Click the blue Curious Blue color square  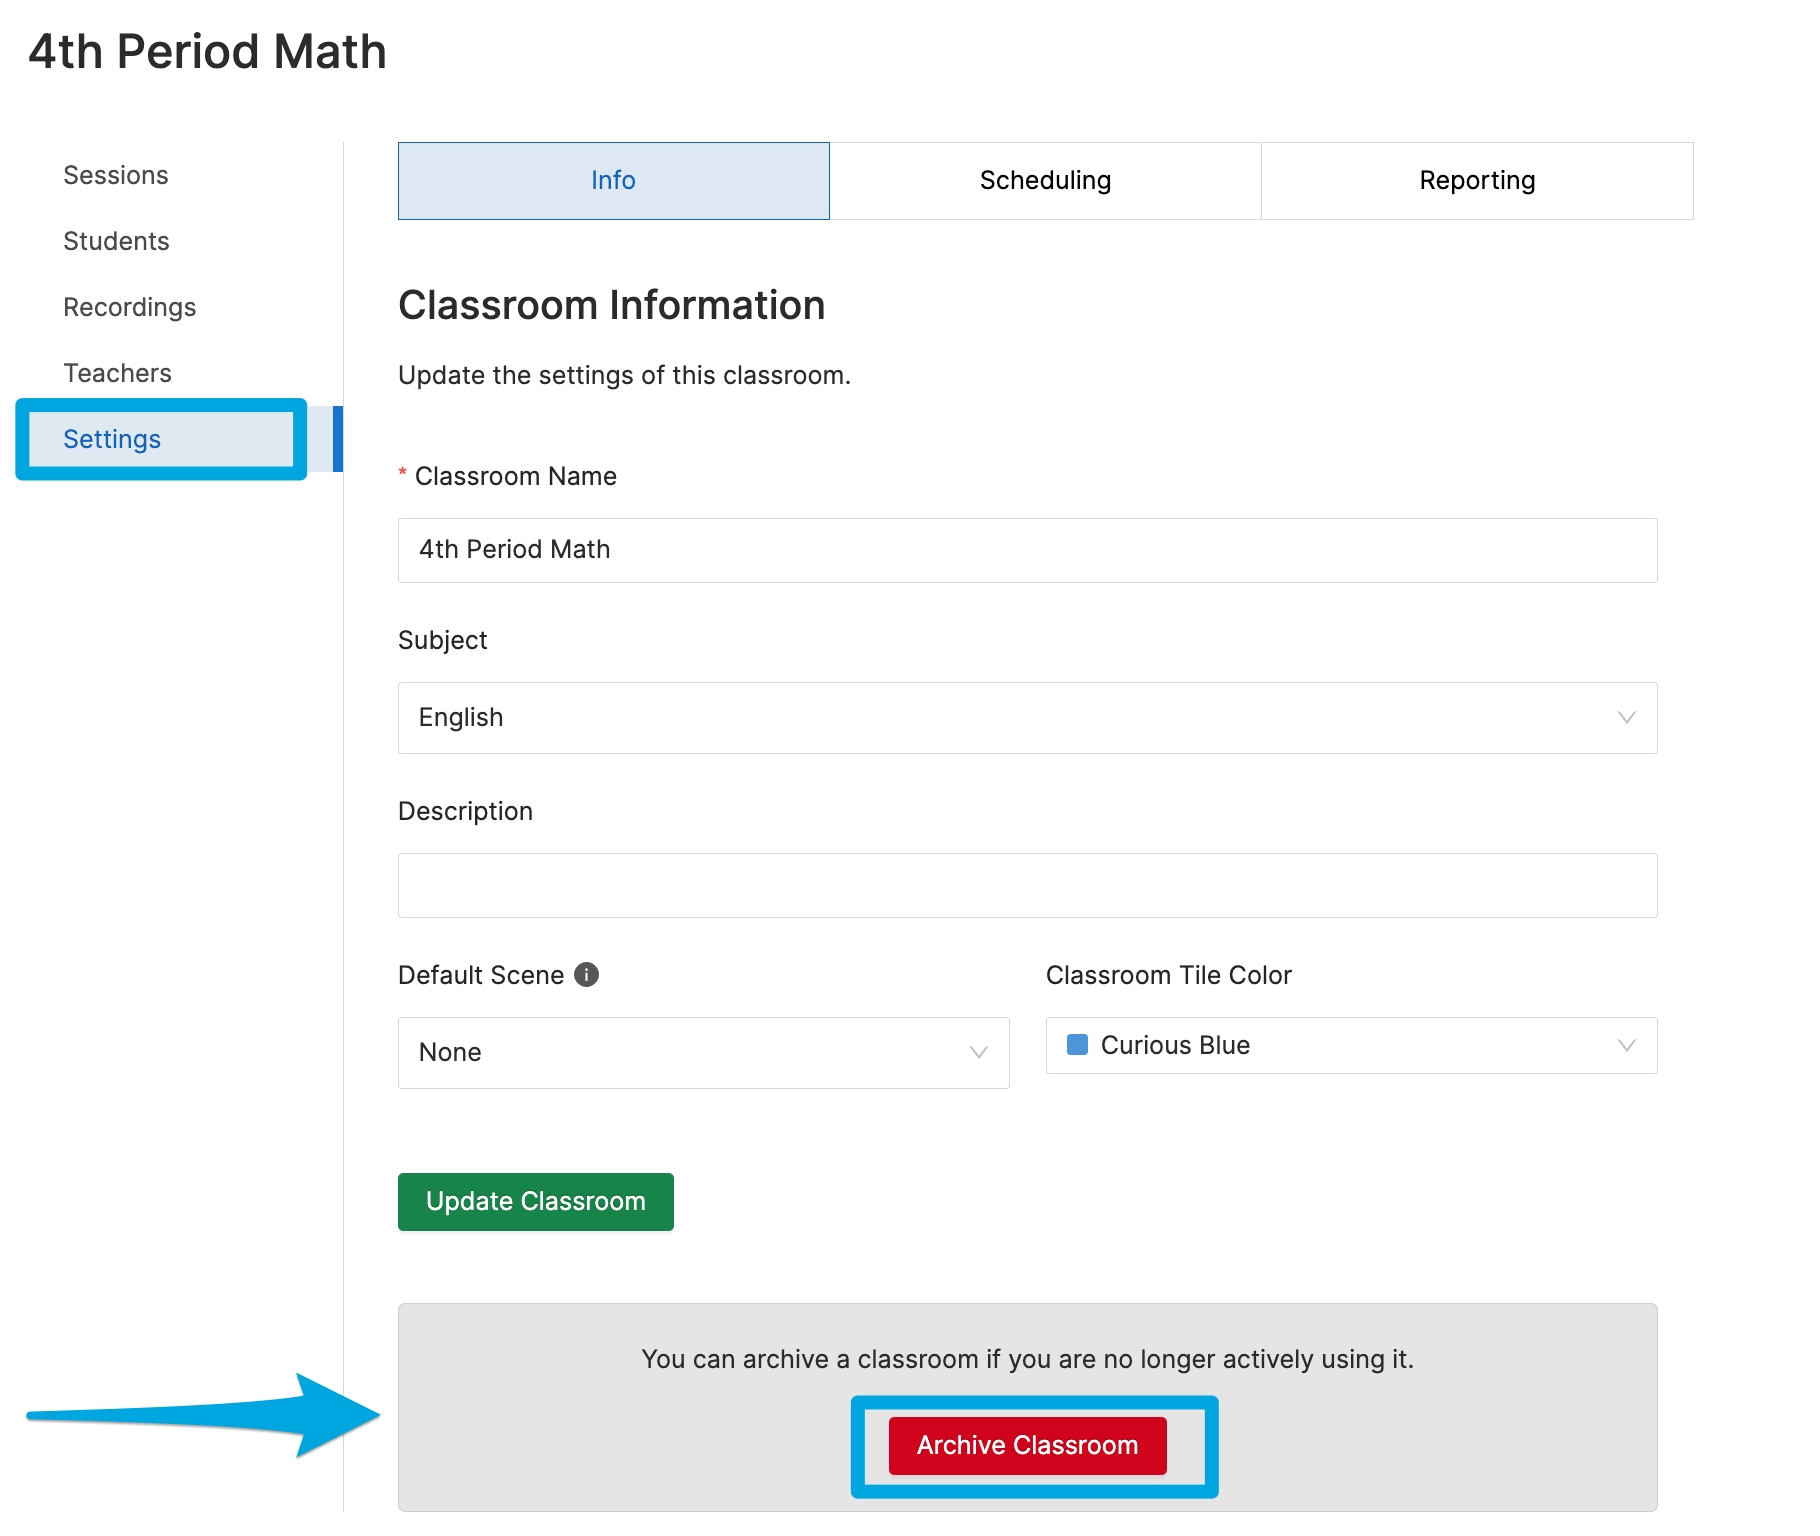(x=1077, y=1045)
